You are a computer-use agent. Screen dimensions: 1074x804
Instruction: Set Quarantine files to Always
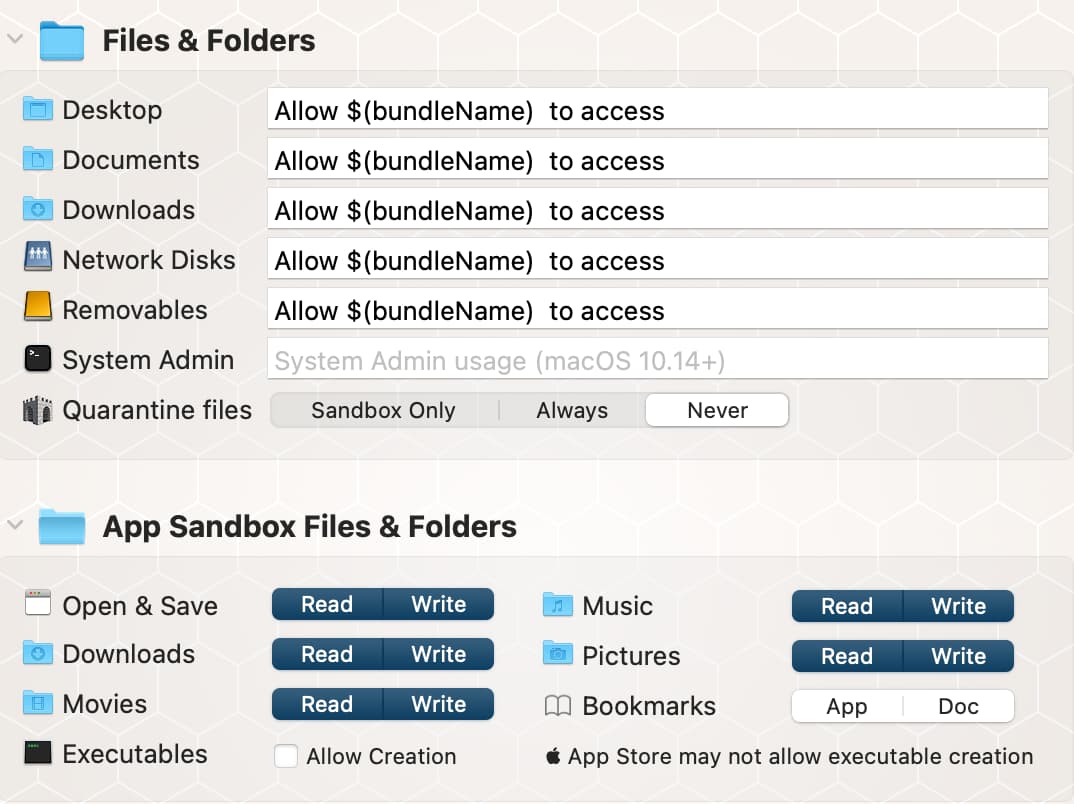[572, 410]
